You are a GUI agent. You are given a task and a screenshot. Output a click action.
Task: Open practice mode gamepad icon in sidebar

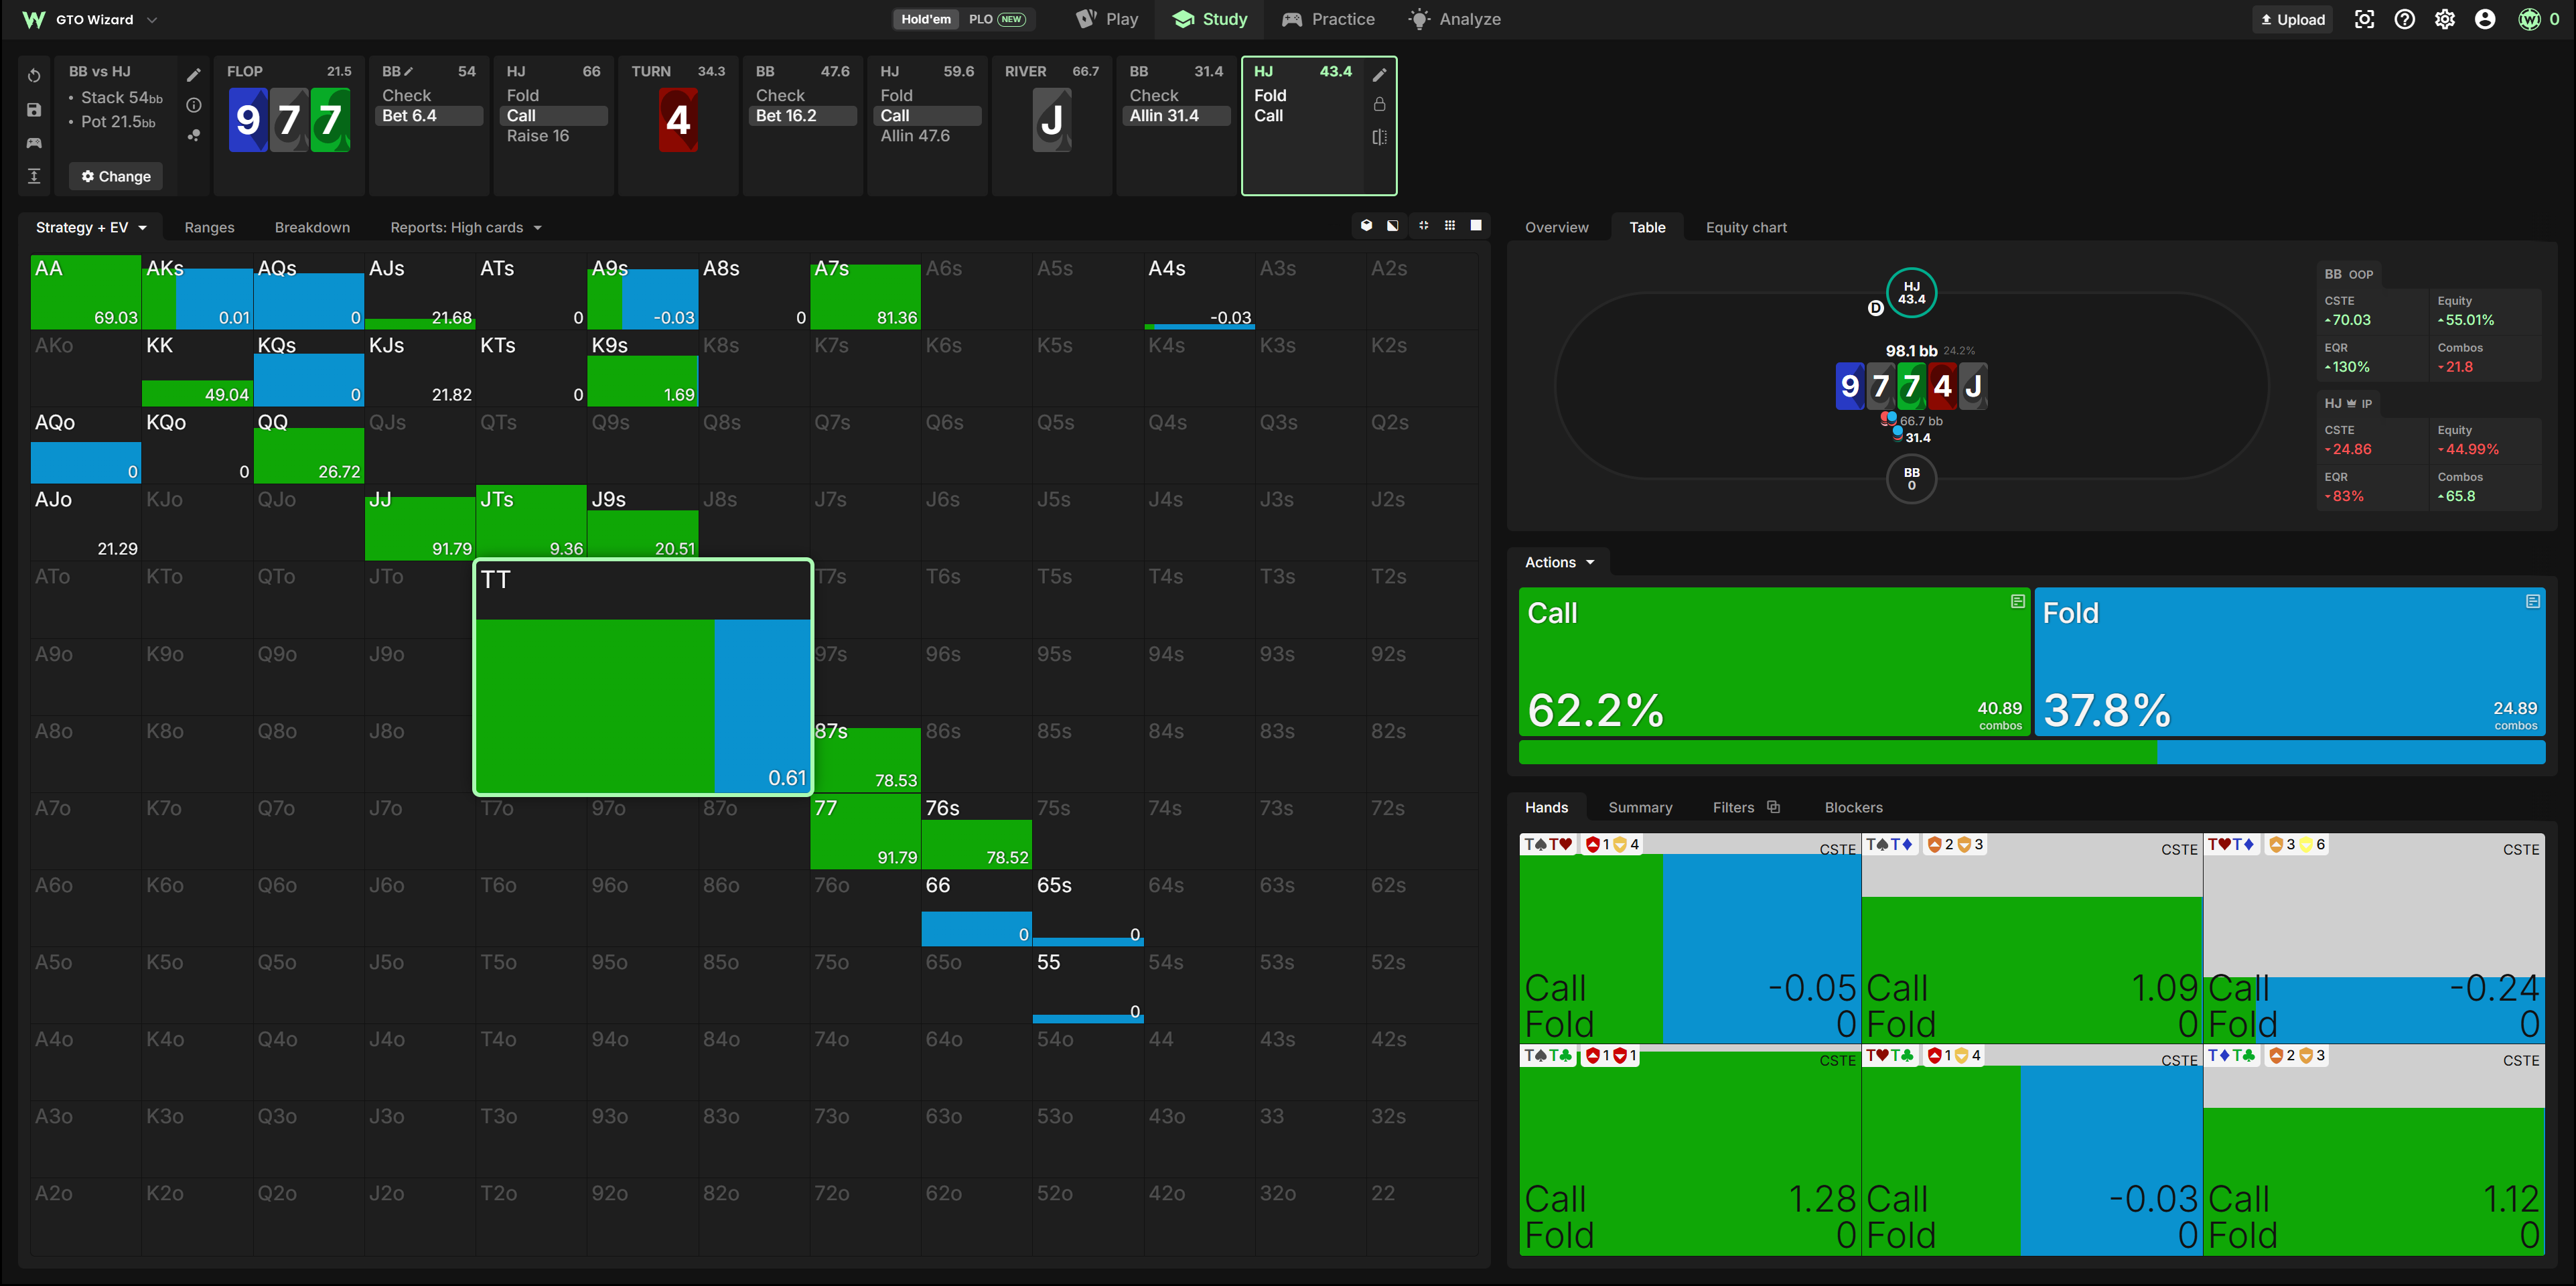pyautogui.click(x=34, y=143)
